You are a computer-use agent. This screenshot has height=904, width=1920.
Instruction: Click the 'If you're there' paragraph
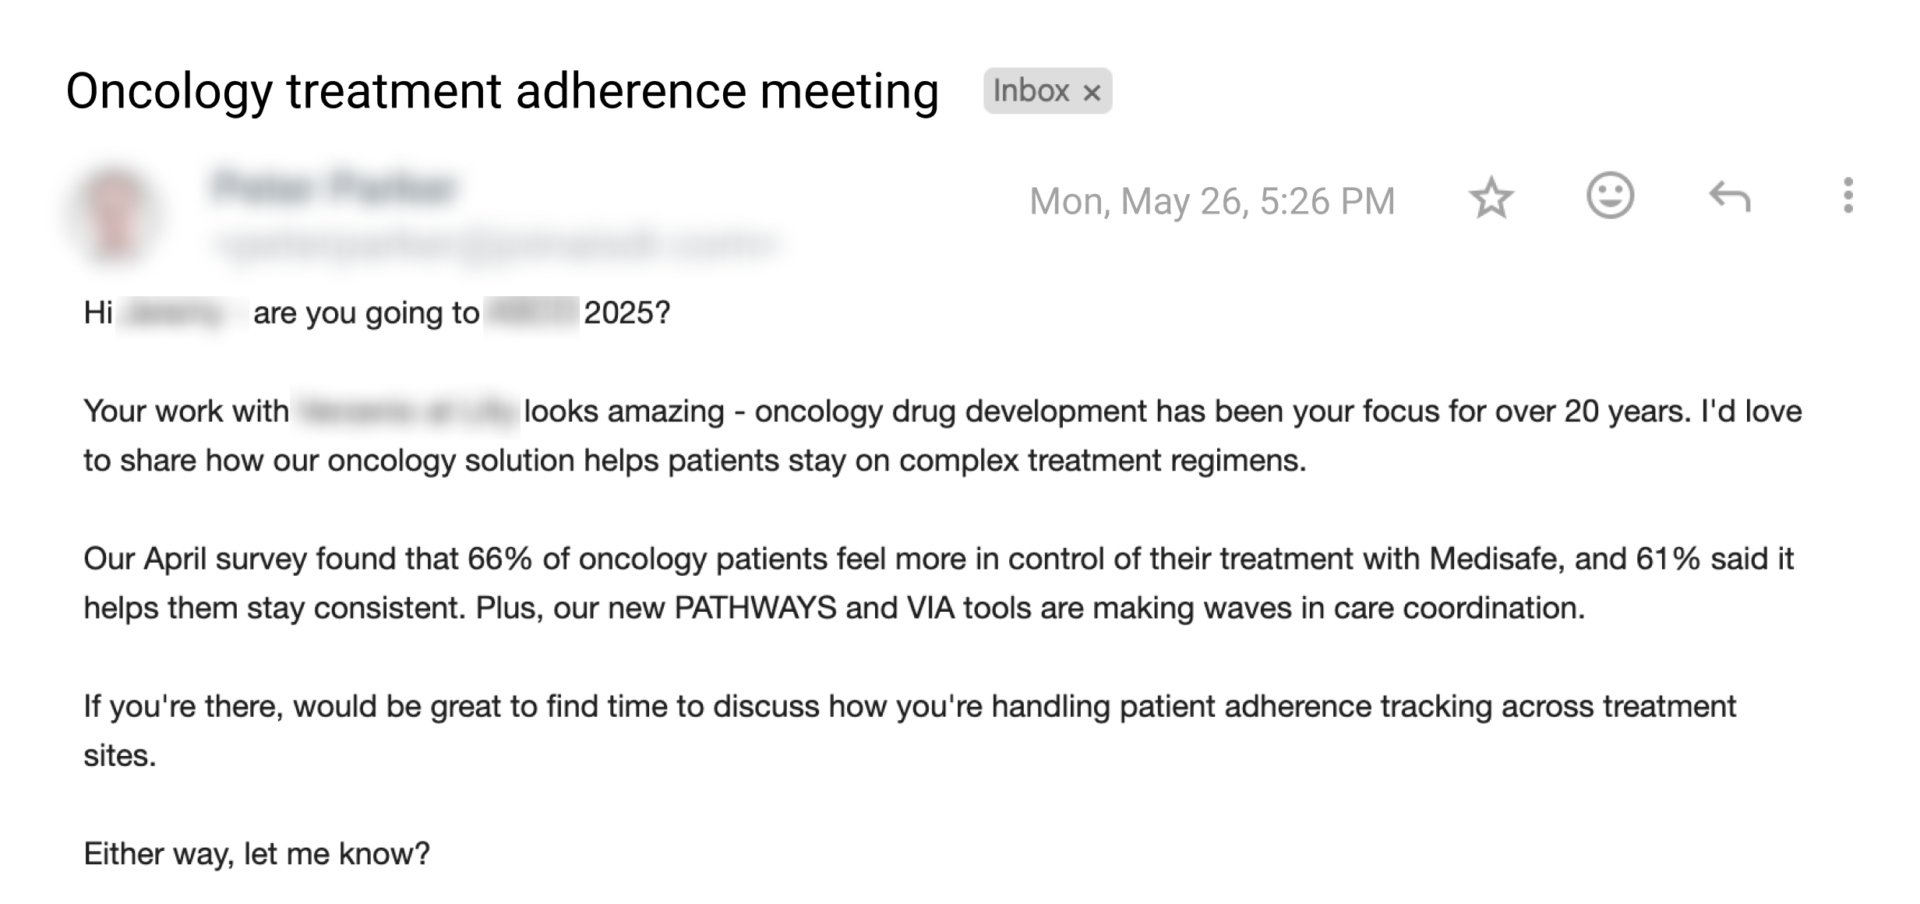click(909, 707)
